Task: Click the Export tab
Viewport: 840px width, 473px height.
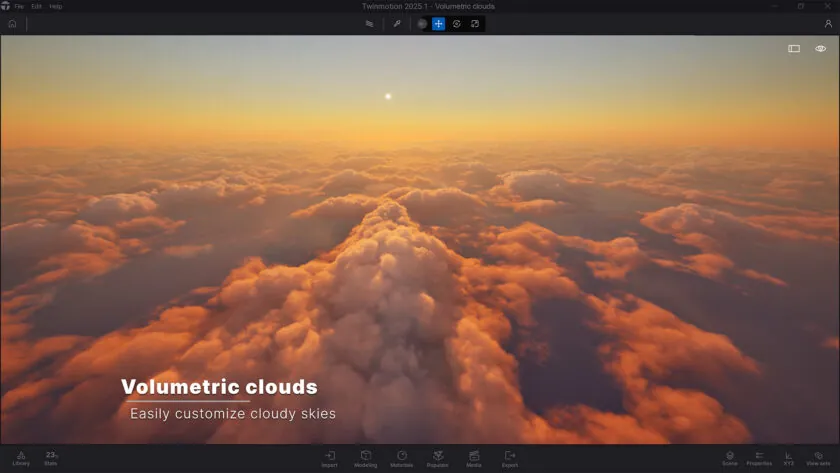Action: point(510,458)
